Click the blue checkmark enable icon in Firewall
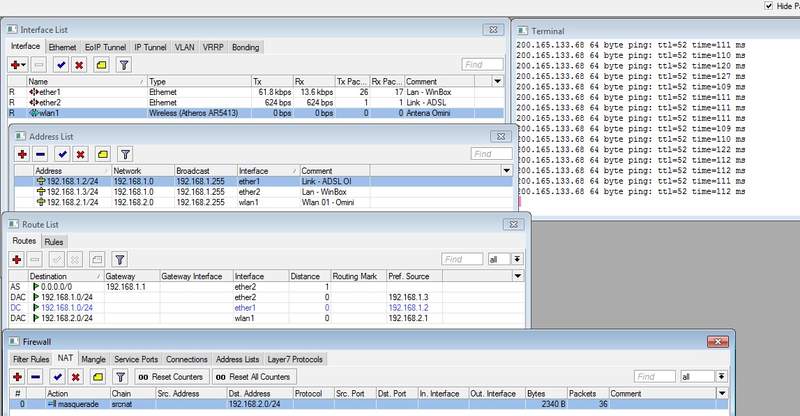The height and width of the screenshot is (416, 800). (57, 377)
